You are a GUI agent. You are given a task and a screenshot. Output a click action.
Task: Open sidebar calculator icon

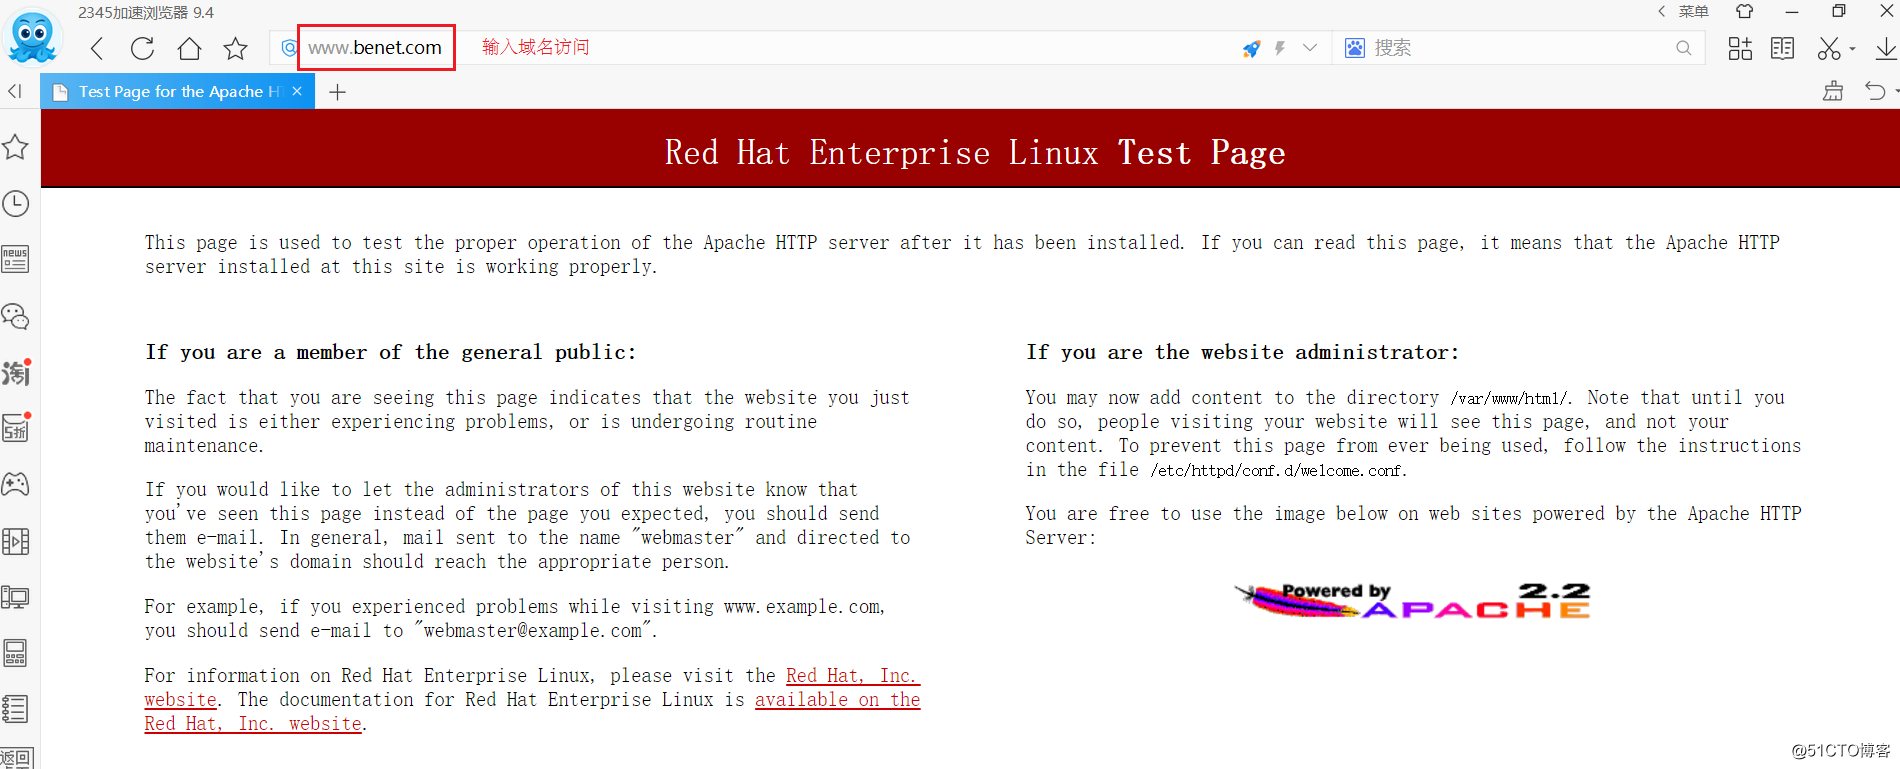tap(16, 653)
